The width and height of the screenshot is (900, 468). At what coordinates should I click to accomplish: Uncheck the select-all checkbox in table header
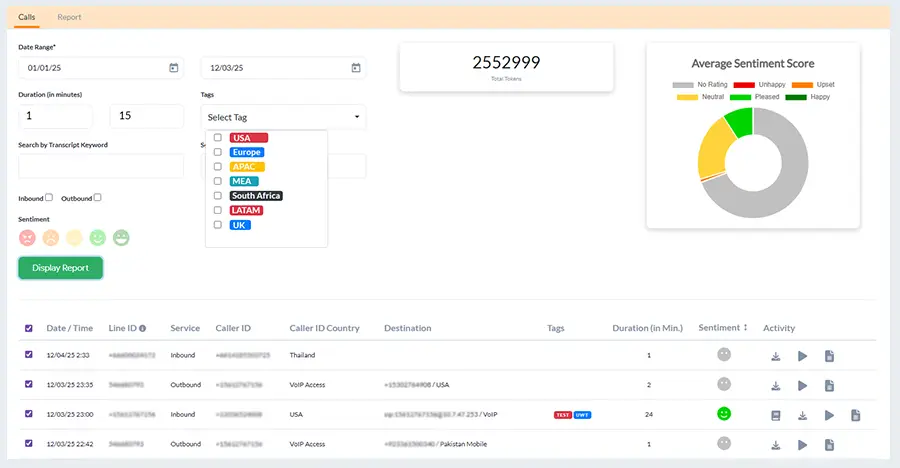click(x=28, y=328)
